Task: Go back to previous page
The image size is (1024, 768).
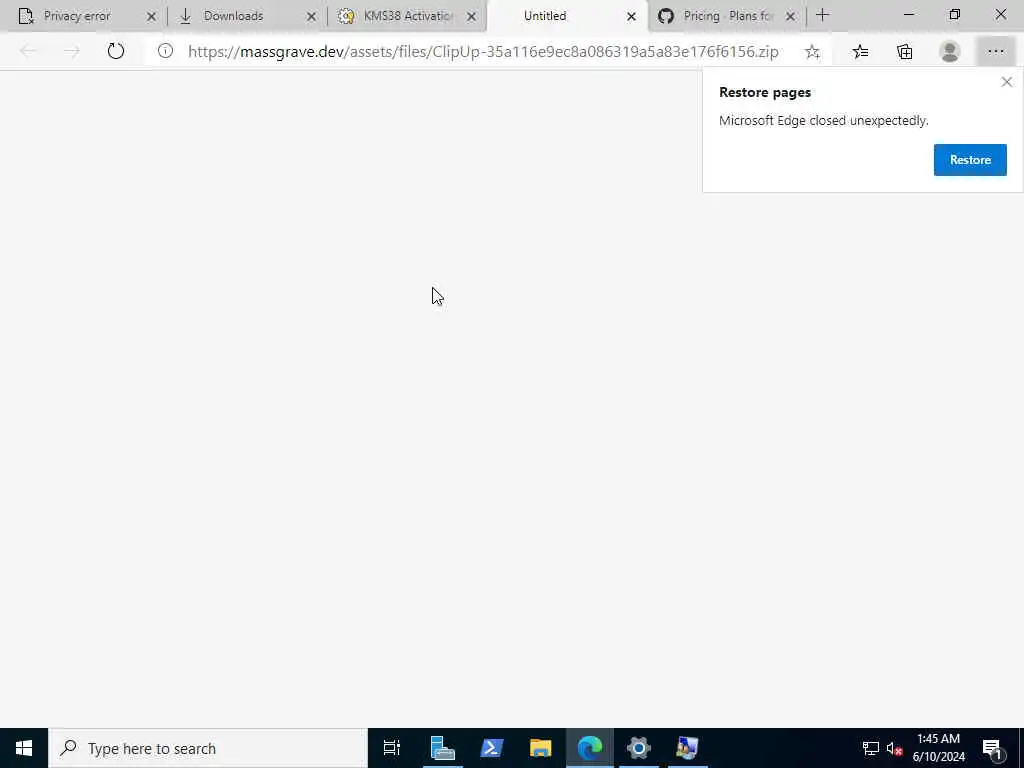Action: coord(28,51)
